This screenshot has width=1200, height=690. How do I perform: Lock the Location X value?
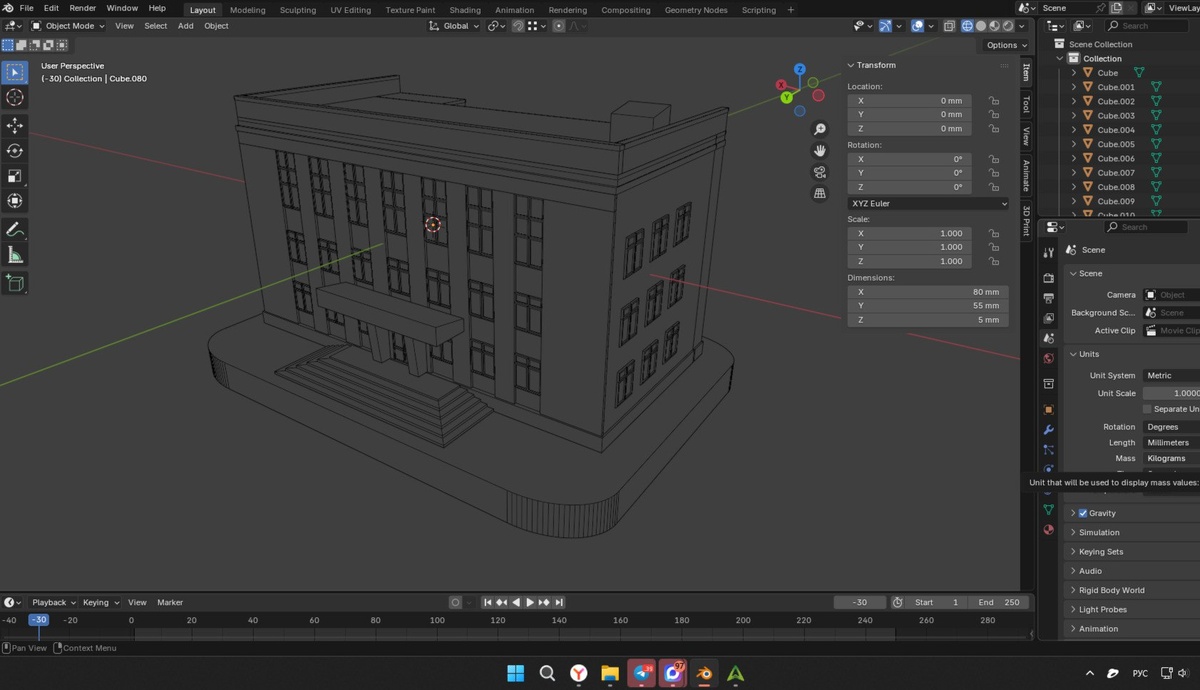pyautogui.click(x=994, y=101)
